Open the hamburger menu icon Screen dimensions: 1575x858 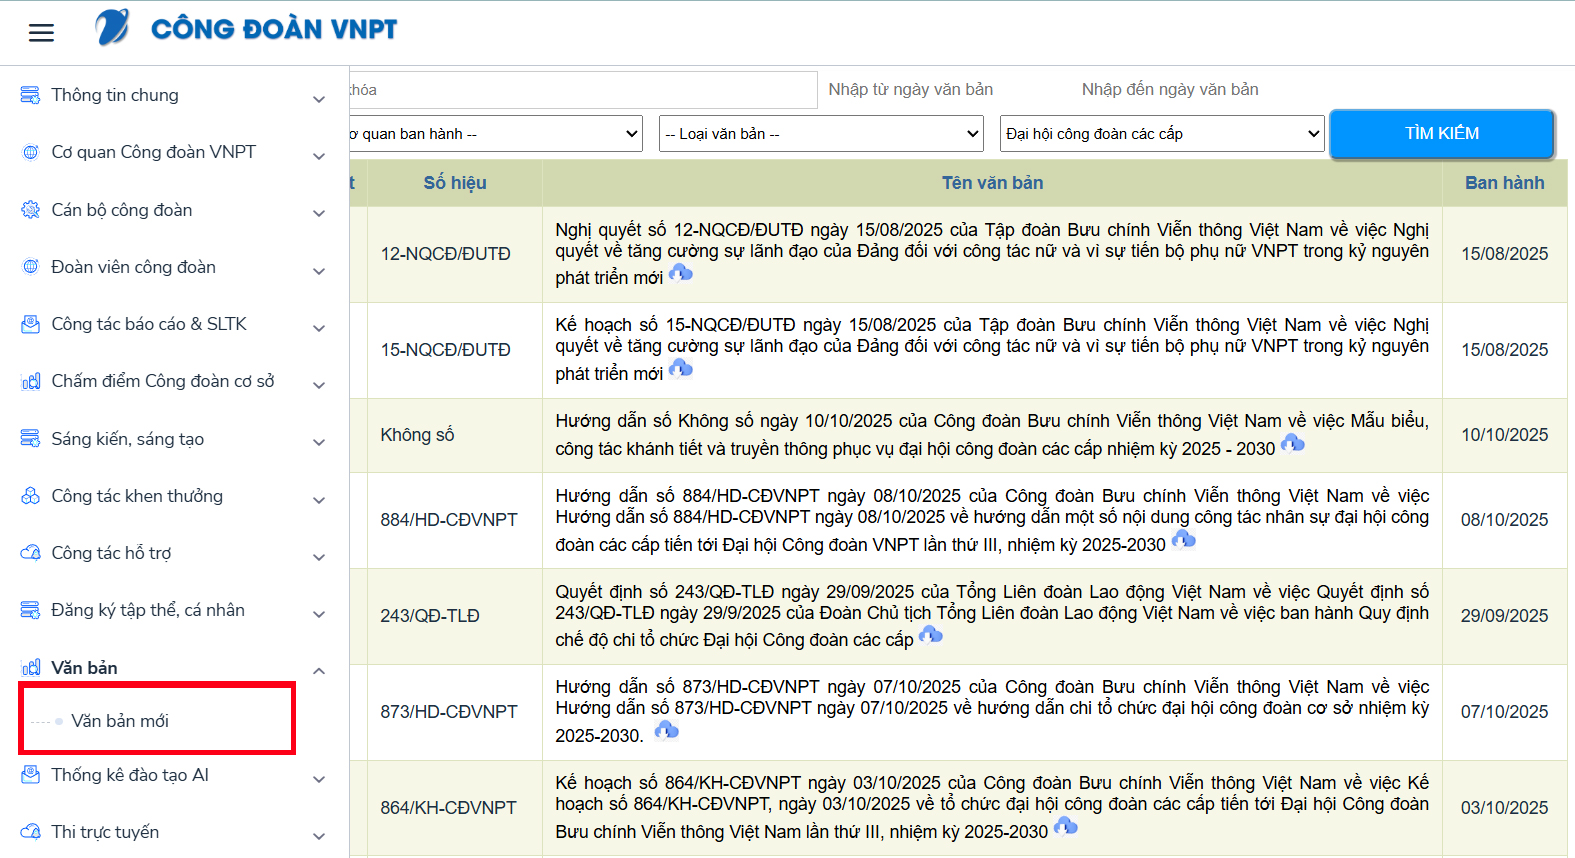tap(41, 33)
